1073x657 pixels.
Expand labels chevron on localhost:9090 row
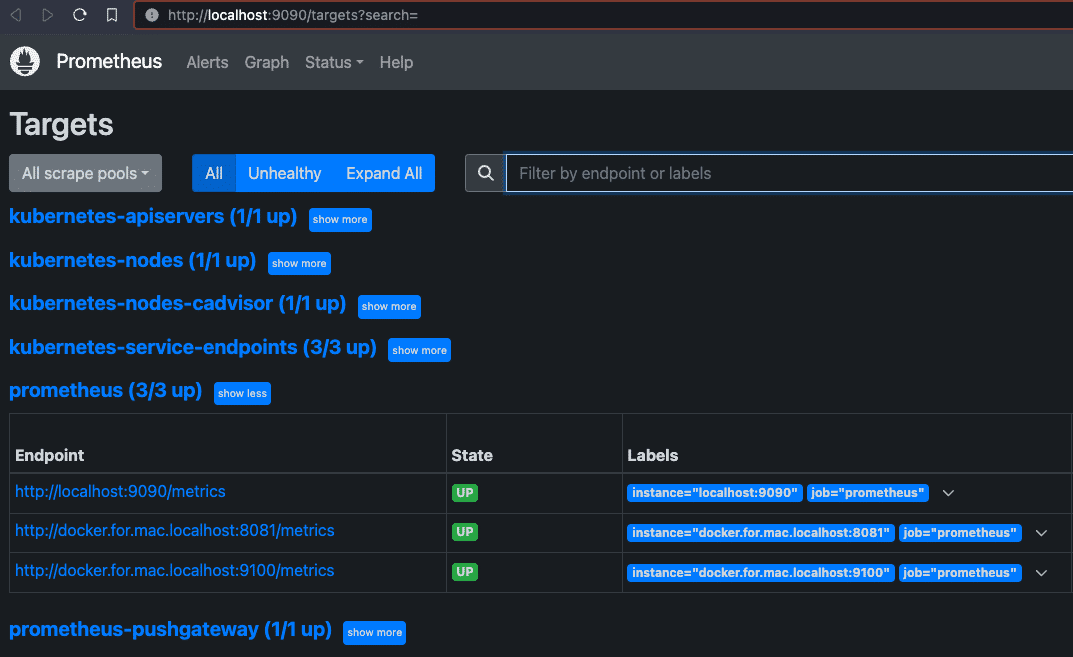948,492
